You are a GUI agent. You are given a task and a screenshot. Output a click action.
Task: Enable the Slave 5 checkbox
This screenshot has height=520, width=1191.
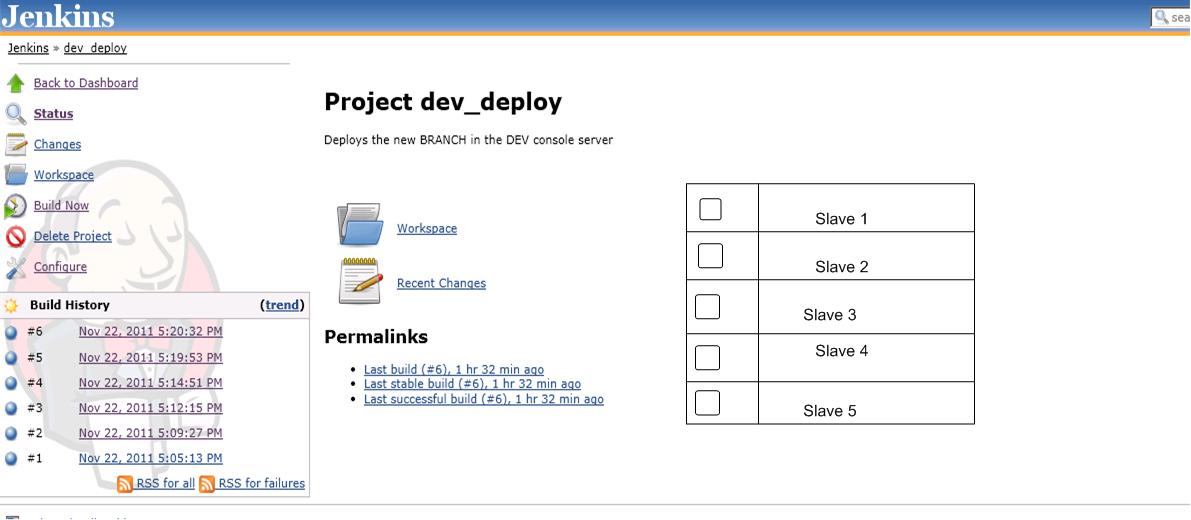pos(707,403)
